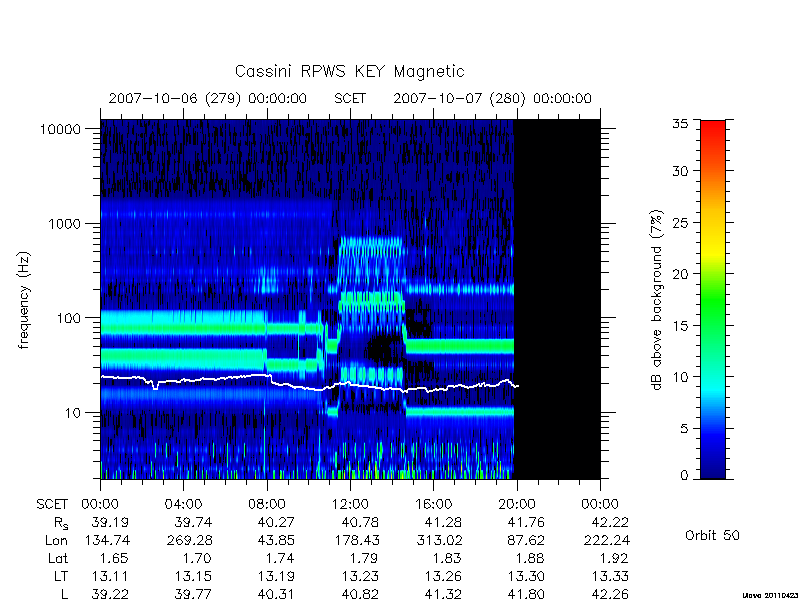Click L value 41.80
This screenshot has width=800, height=600.
[x=527, y=594]
